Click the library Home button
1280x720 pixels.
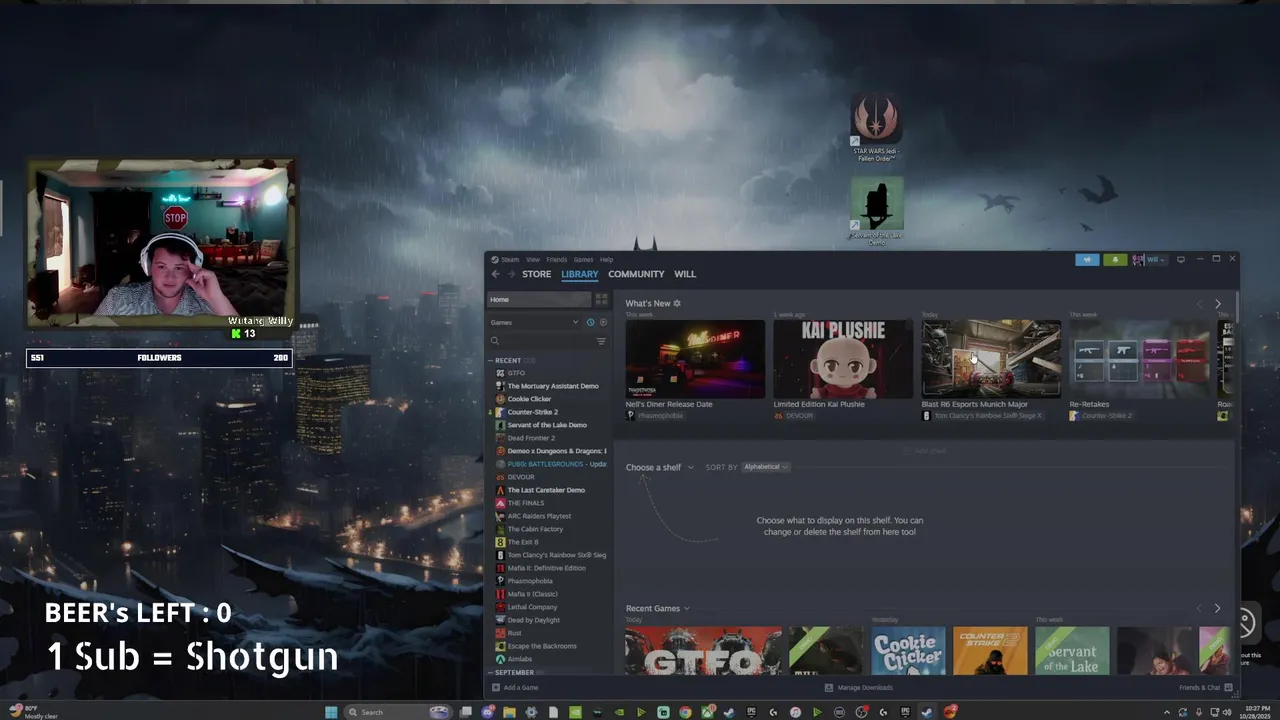click(x=539, y=299)
